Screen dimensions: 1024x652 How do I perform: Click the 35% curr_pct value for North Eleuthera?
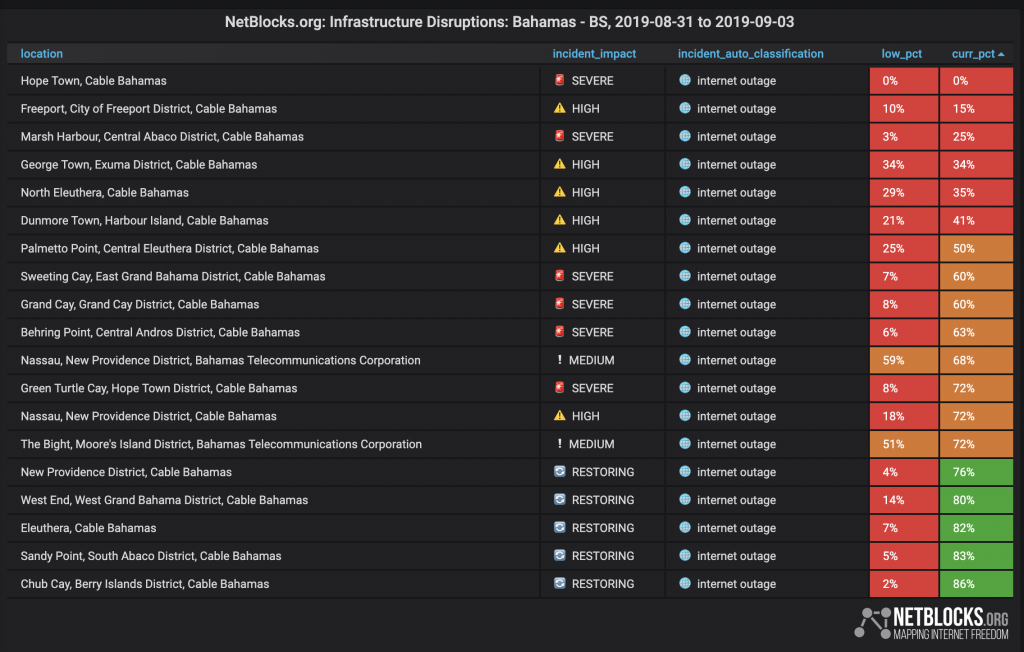point(963,193)
